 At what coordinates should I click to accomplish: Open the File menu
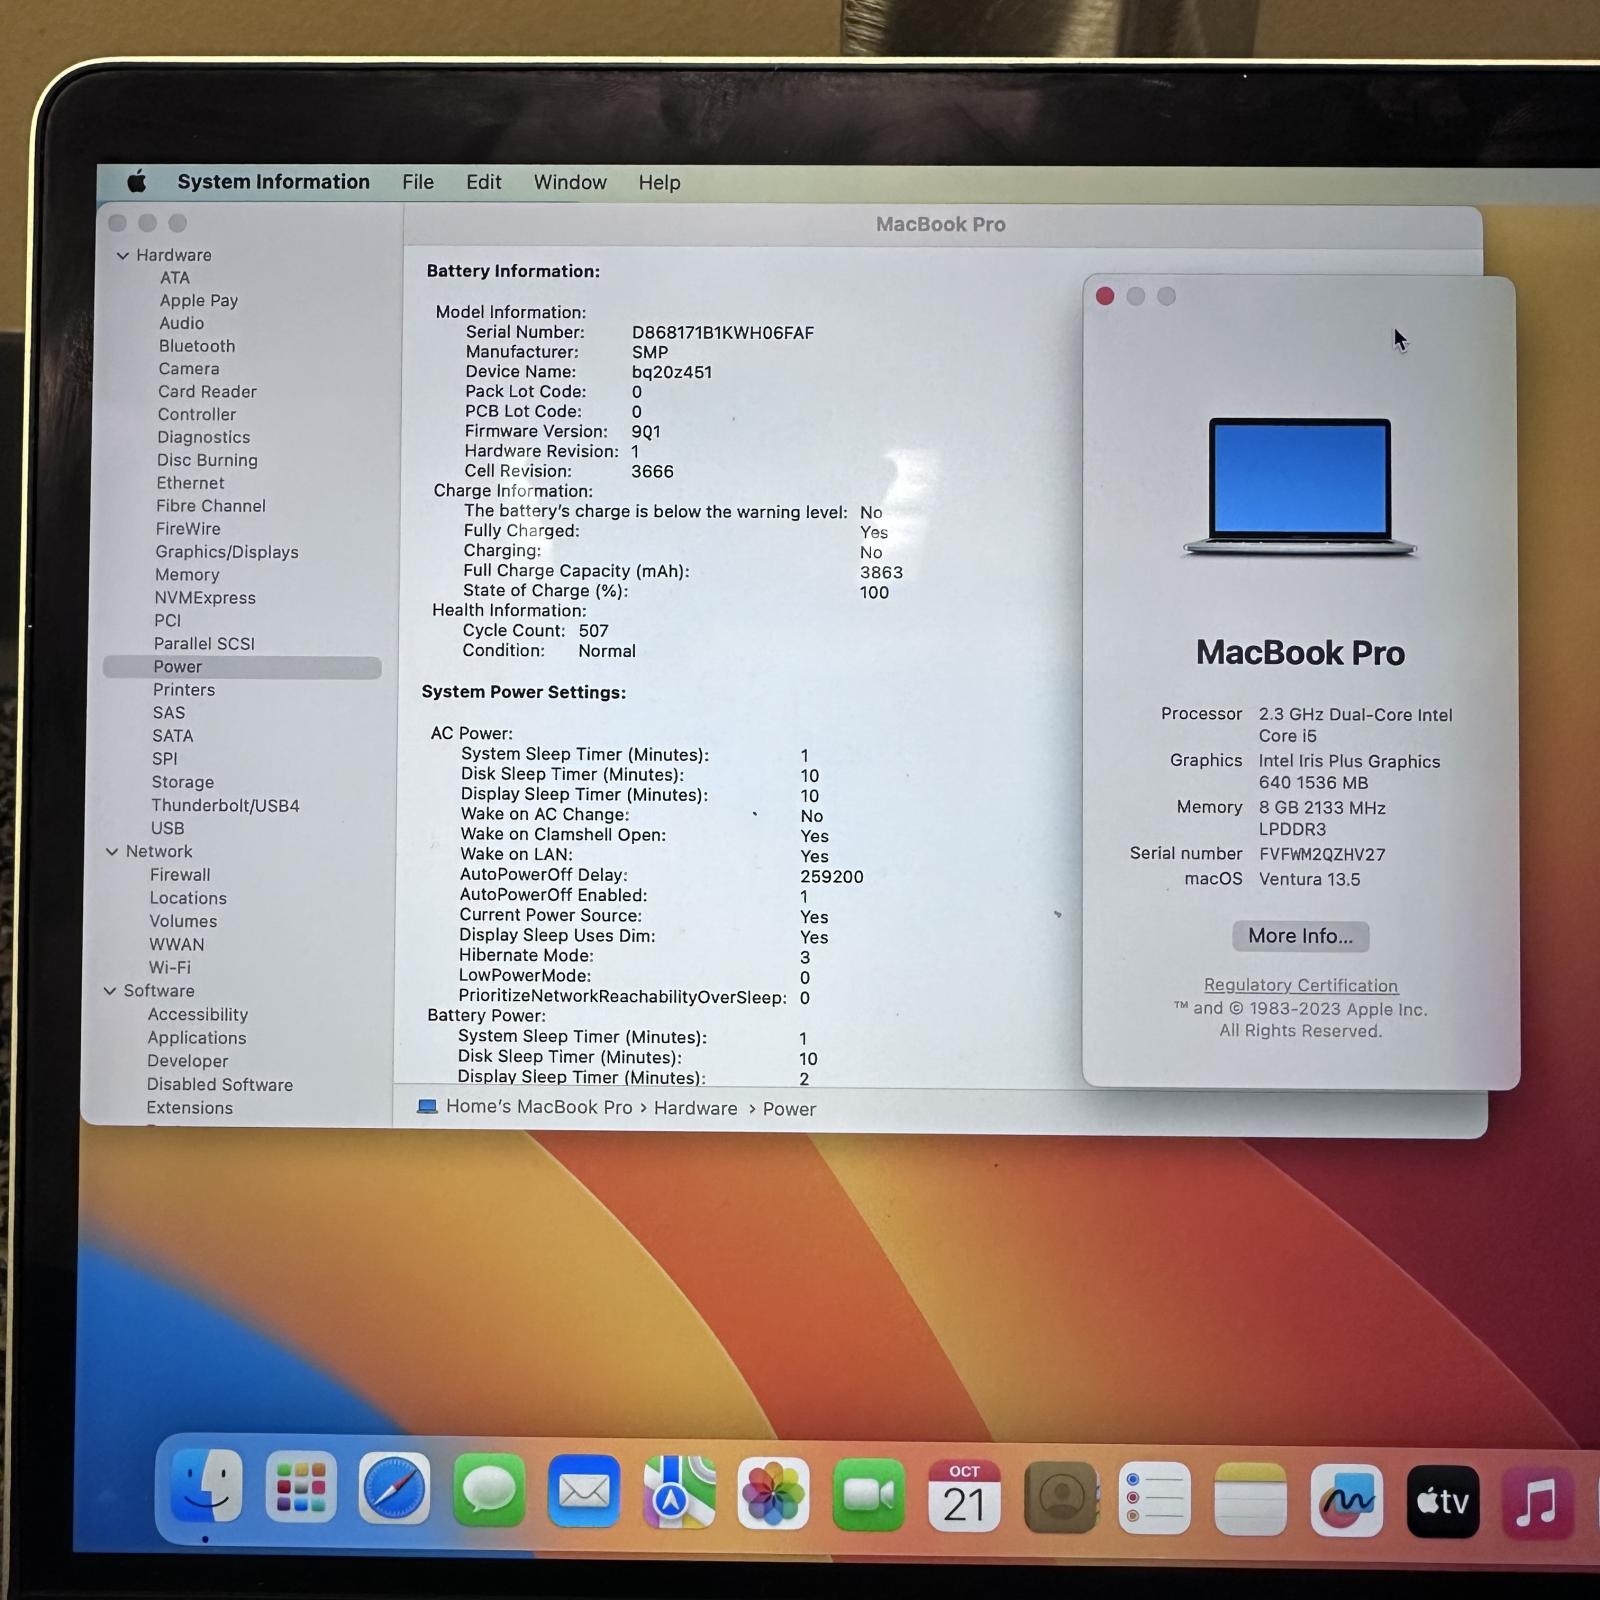tap(417, 182)
